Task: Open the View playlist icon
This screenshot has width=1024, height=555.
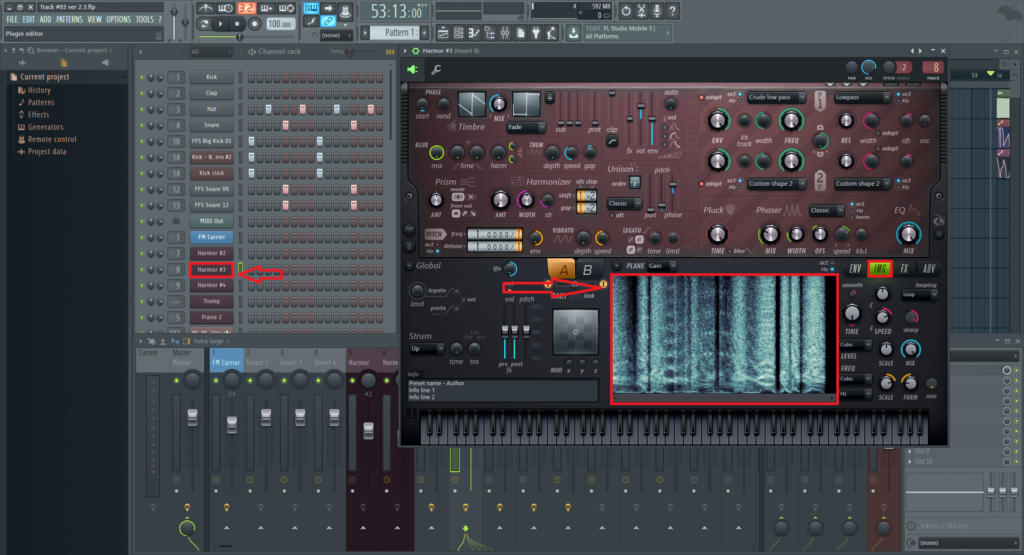Action: point(443,32)
